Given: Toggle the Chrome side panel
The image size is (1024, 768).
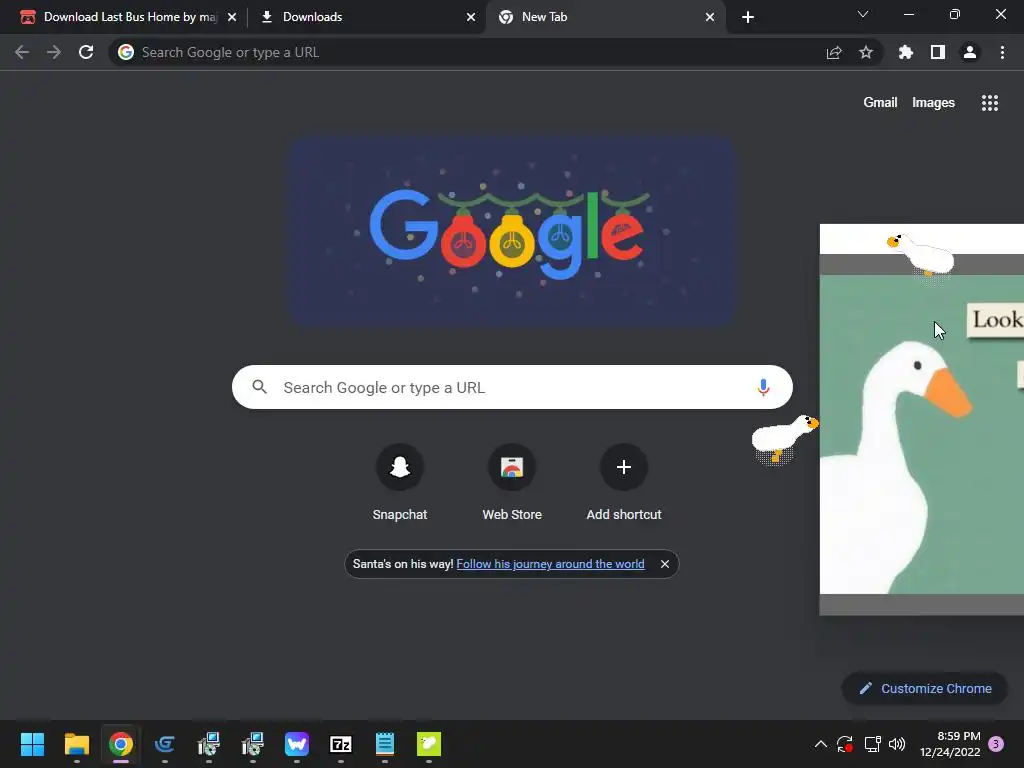Looking at the screenshot, I should (x=938, y=52).
